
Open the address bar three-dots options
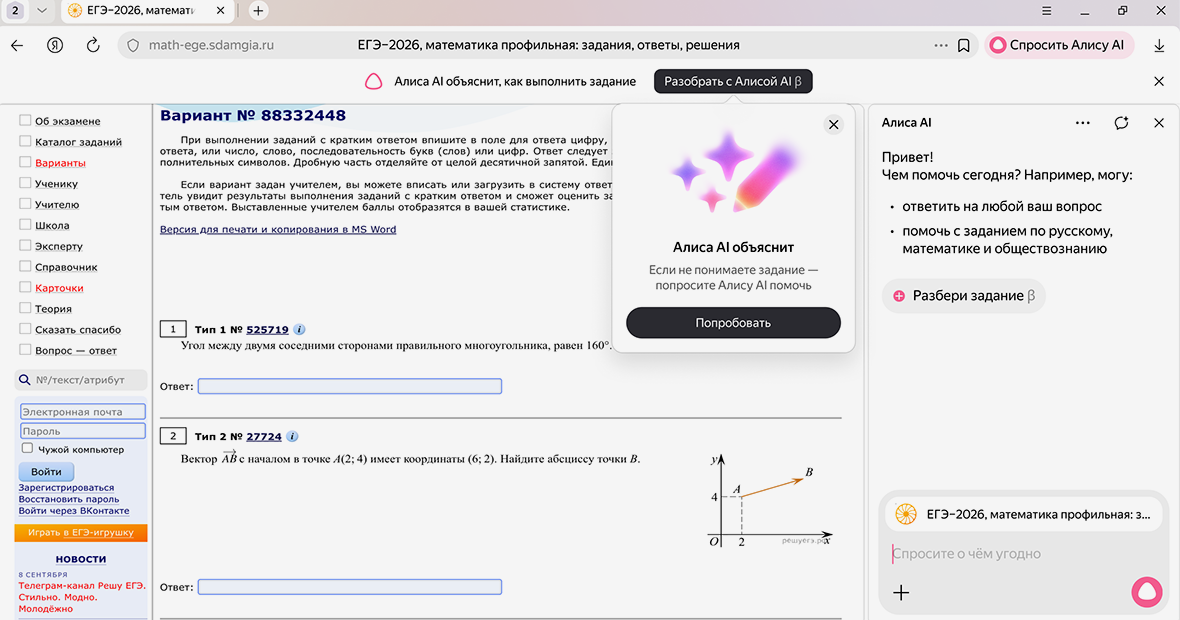click(x=940, y=45)
